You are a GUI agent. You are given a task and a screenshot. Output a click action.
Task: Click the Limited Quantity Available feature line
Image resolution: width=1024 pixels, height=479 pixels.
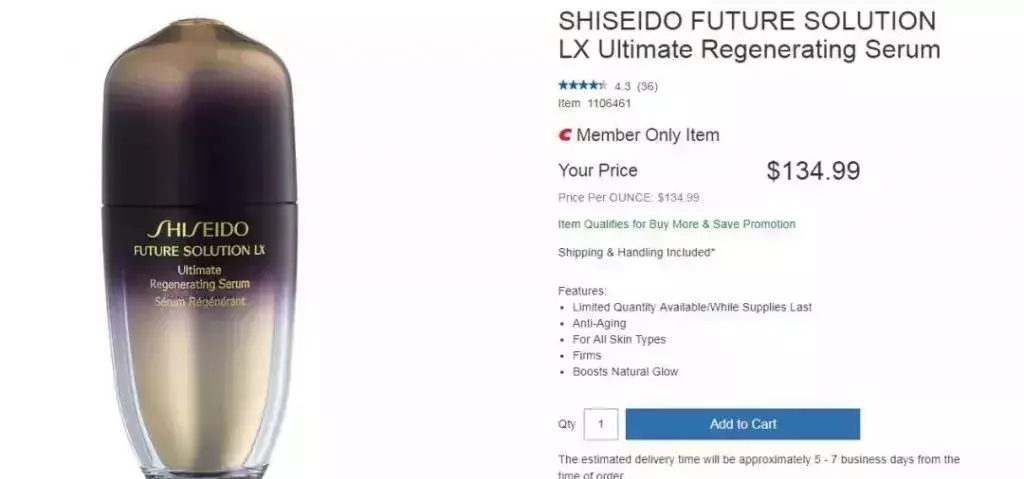pyautogui.click(x=692, y=307)
